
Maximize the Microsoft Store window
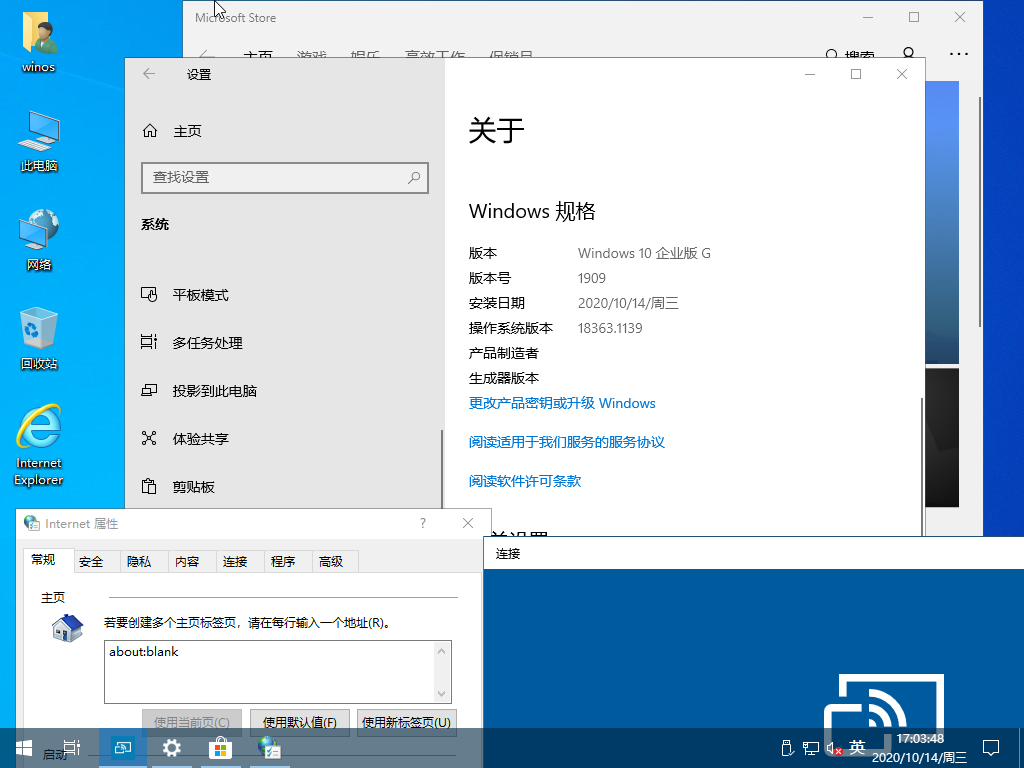914,18
